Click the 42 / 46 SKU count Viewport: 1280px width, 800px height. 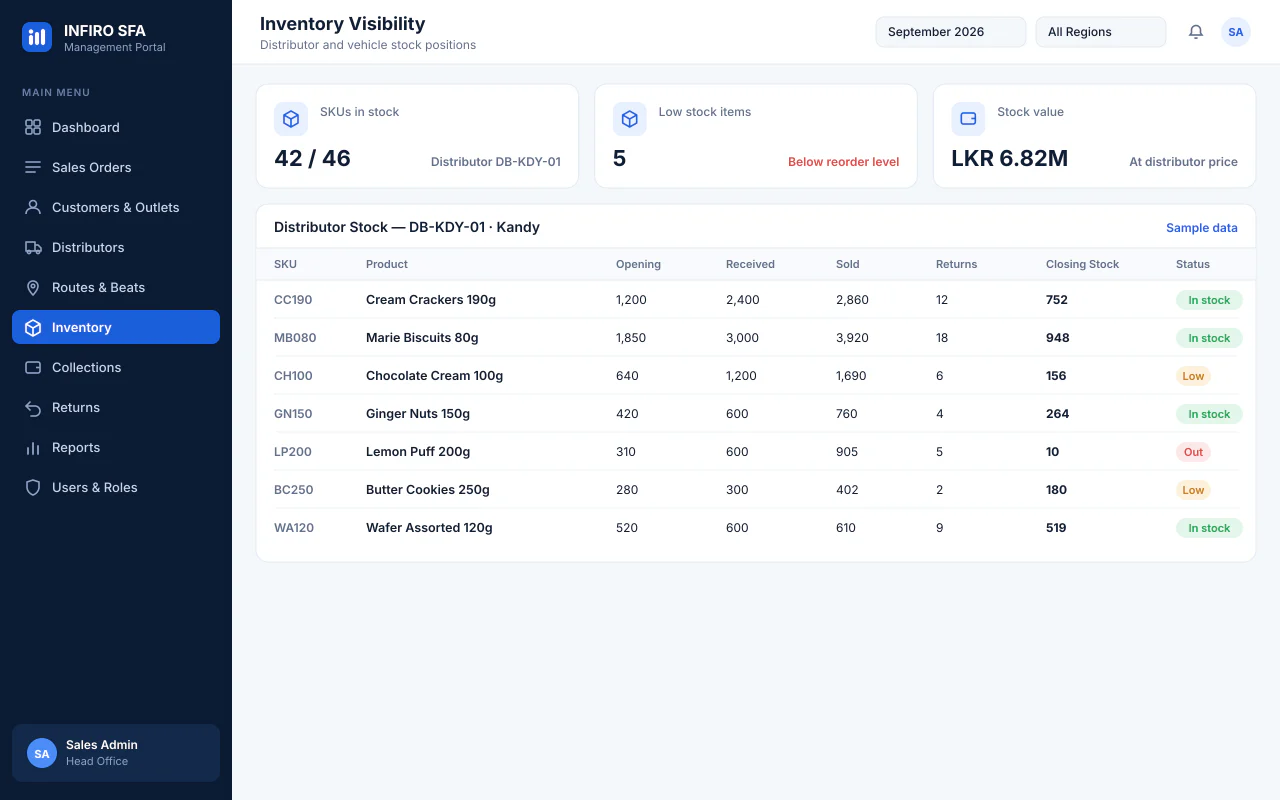pos(312,158)
